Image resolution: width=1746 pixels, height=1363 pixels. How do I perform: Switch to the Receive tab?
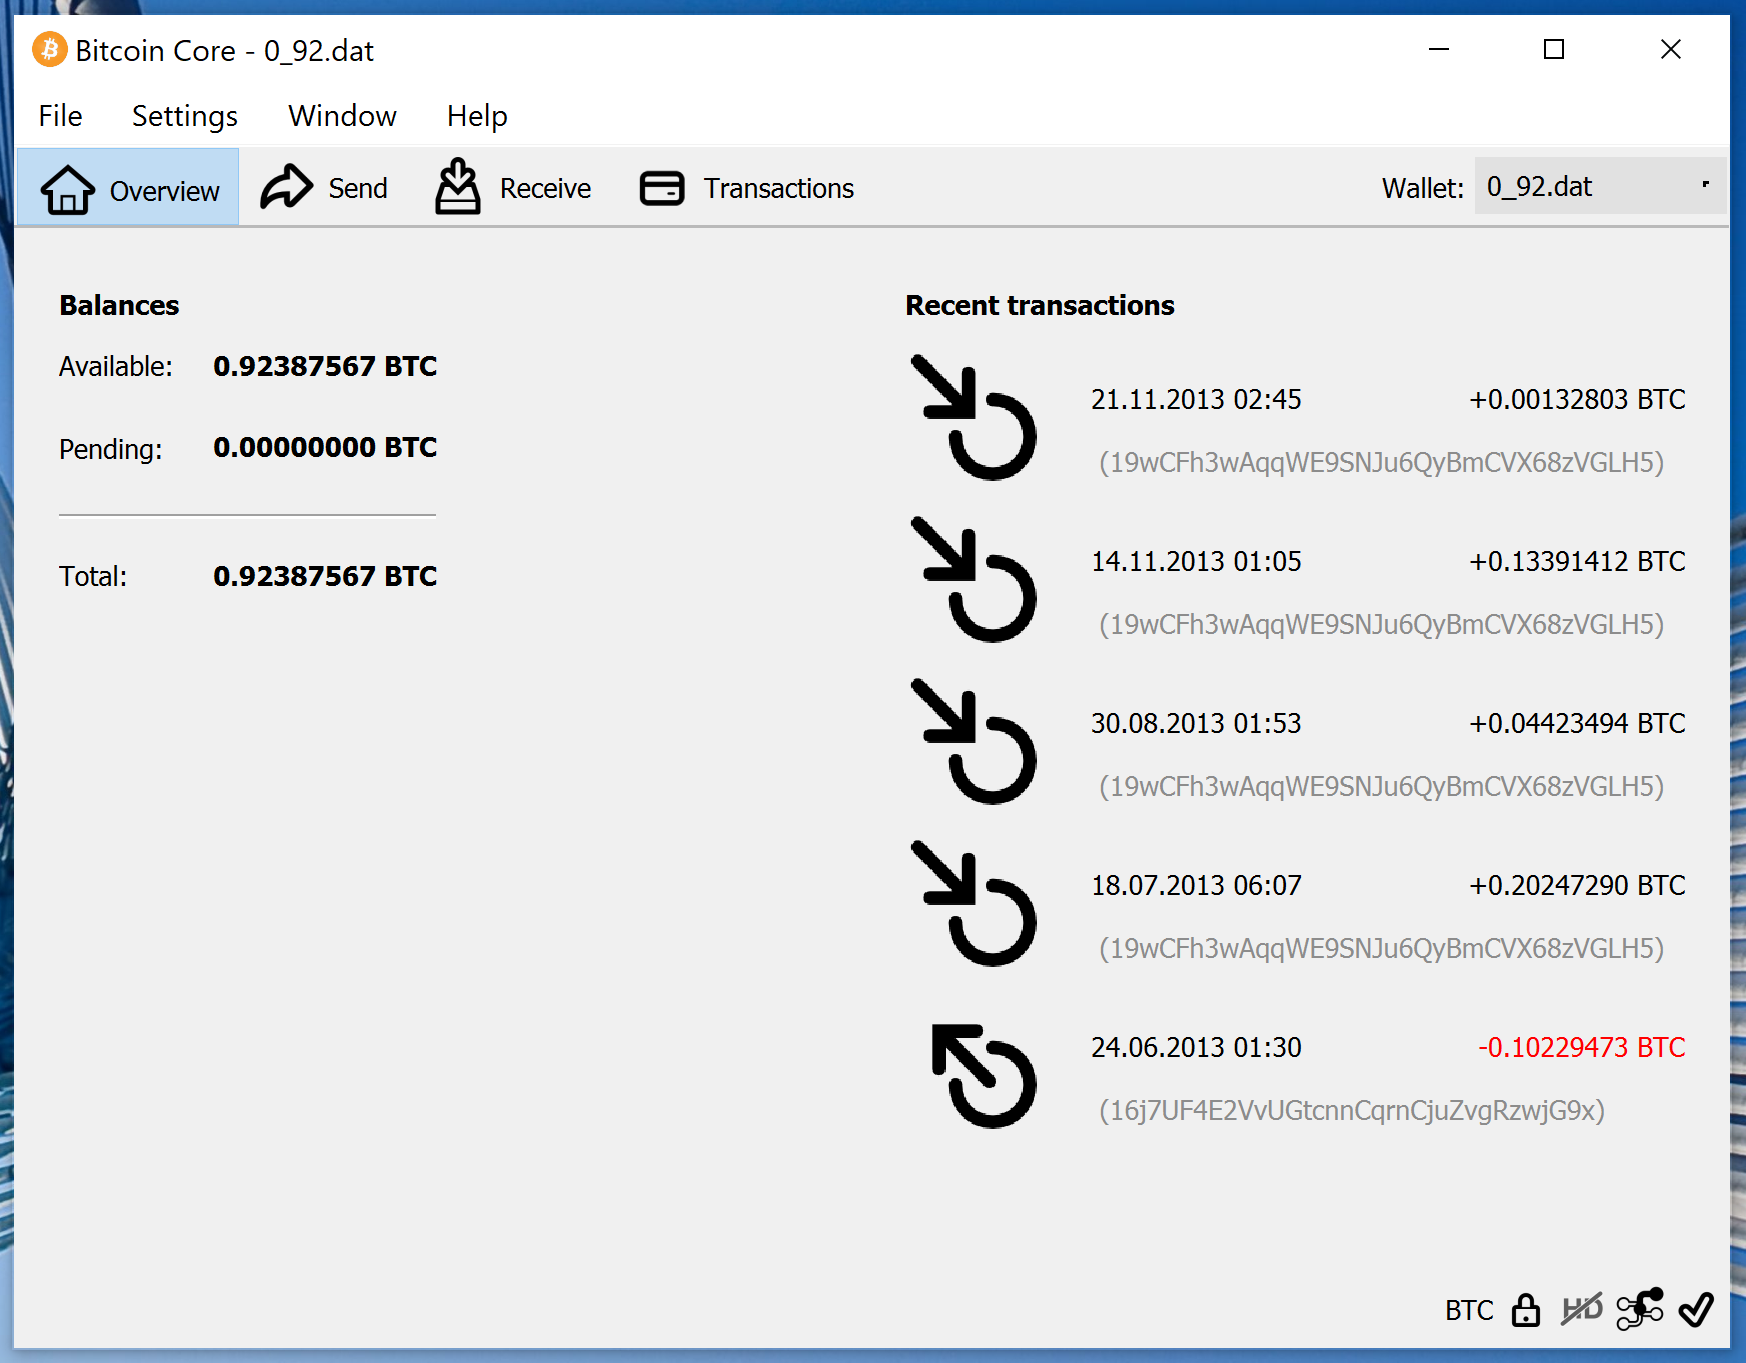tap(514, 188)
